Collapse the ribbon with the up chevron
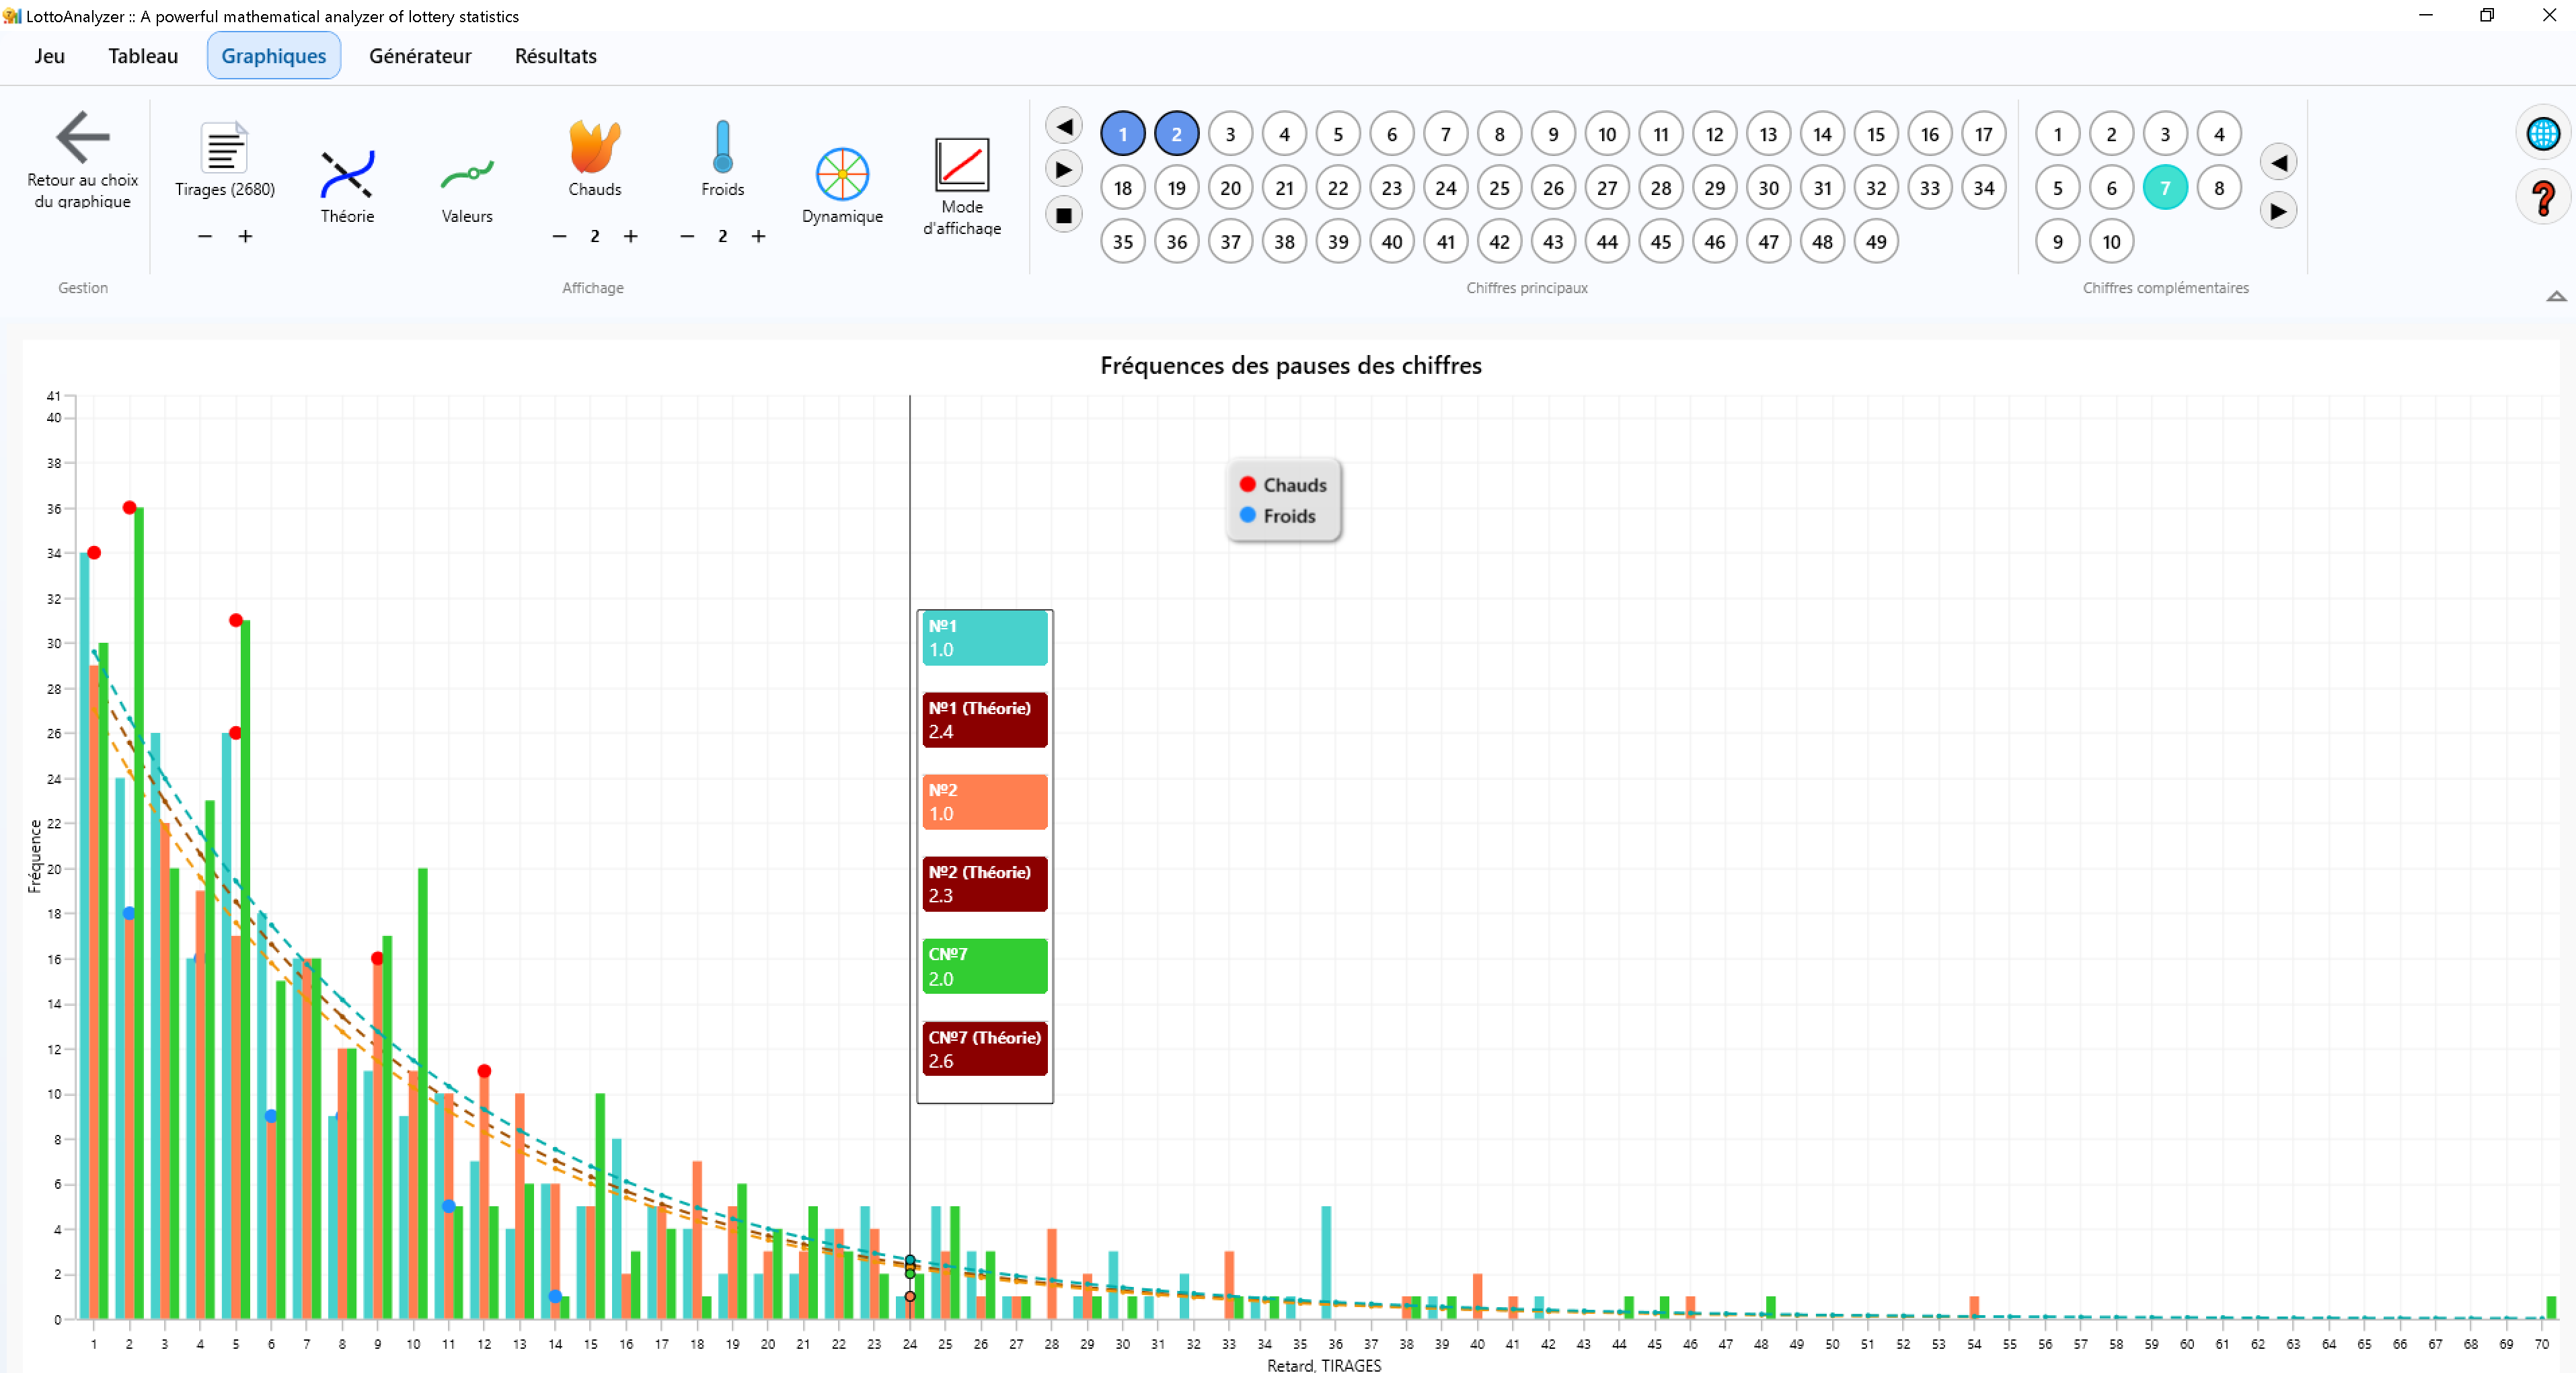Image resolution: width=2576 pixels, height=1373 pixels. click(x=2555, y=296)
